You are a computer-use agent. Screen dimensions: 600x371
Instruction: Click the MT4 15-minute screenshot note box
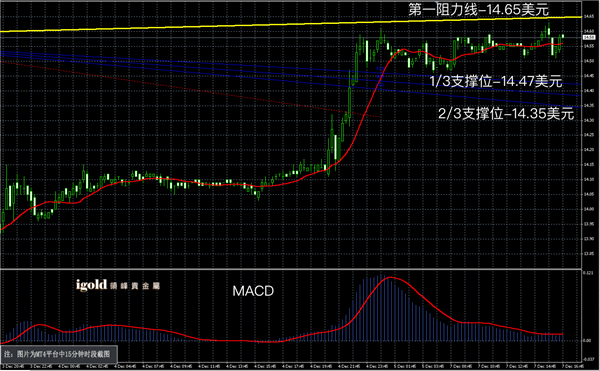(59, 354)
